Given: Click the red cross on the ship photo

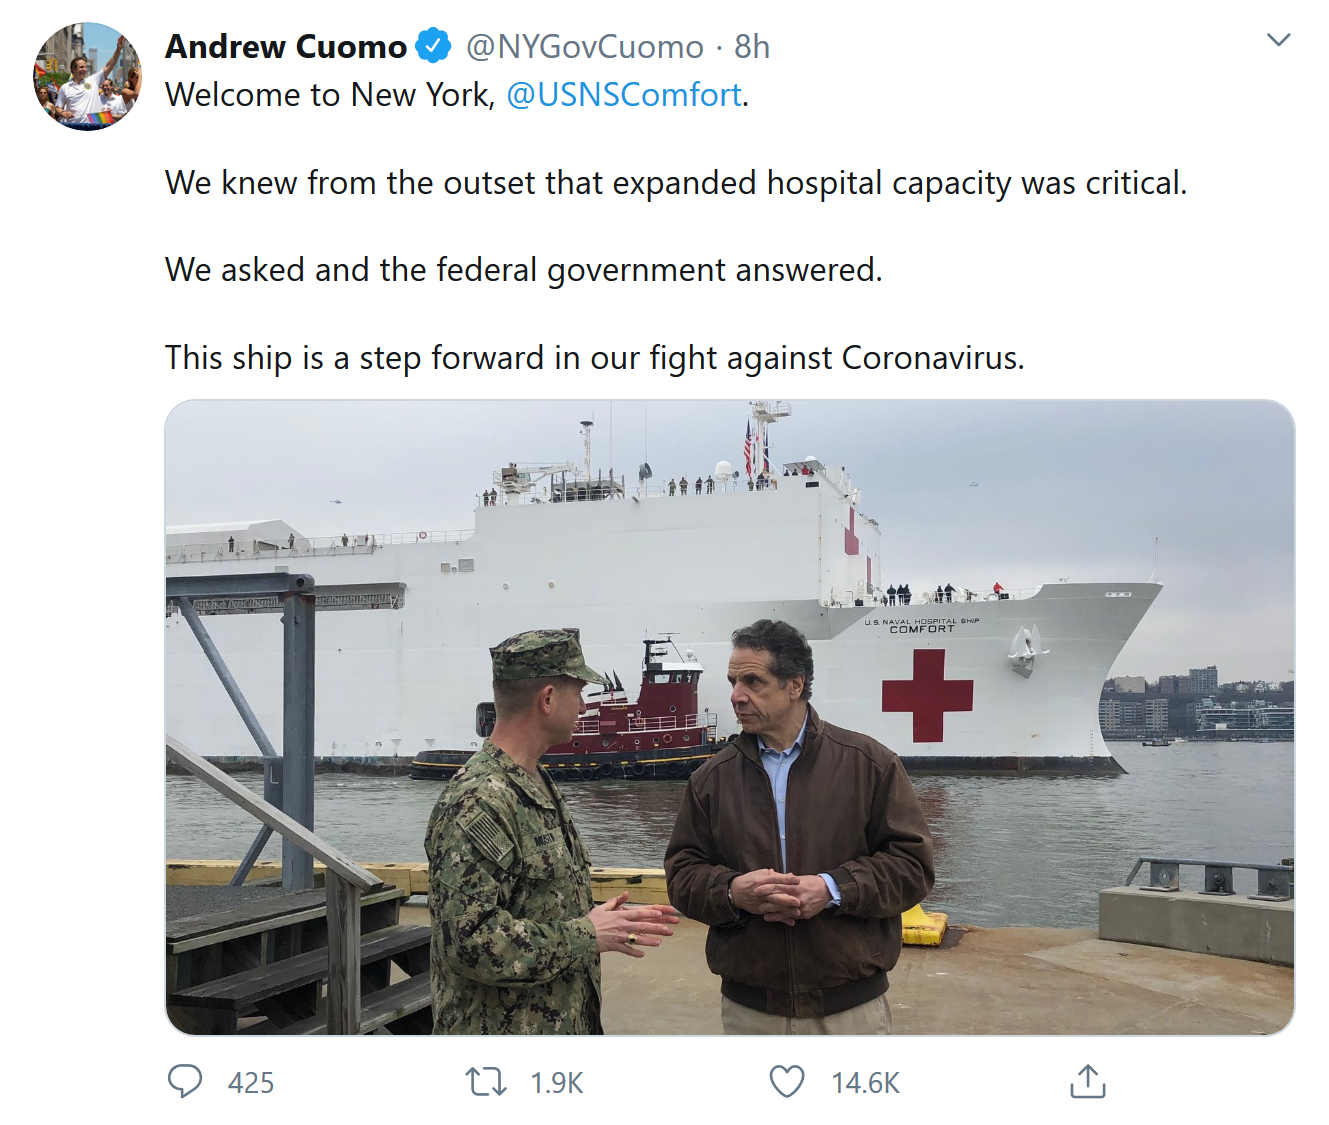Looking at the screenshot, I should click(x=927, y=695).
